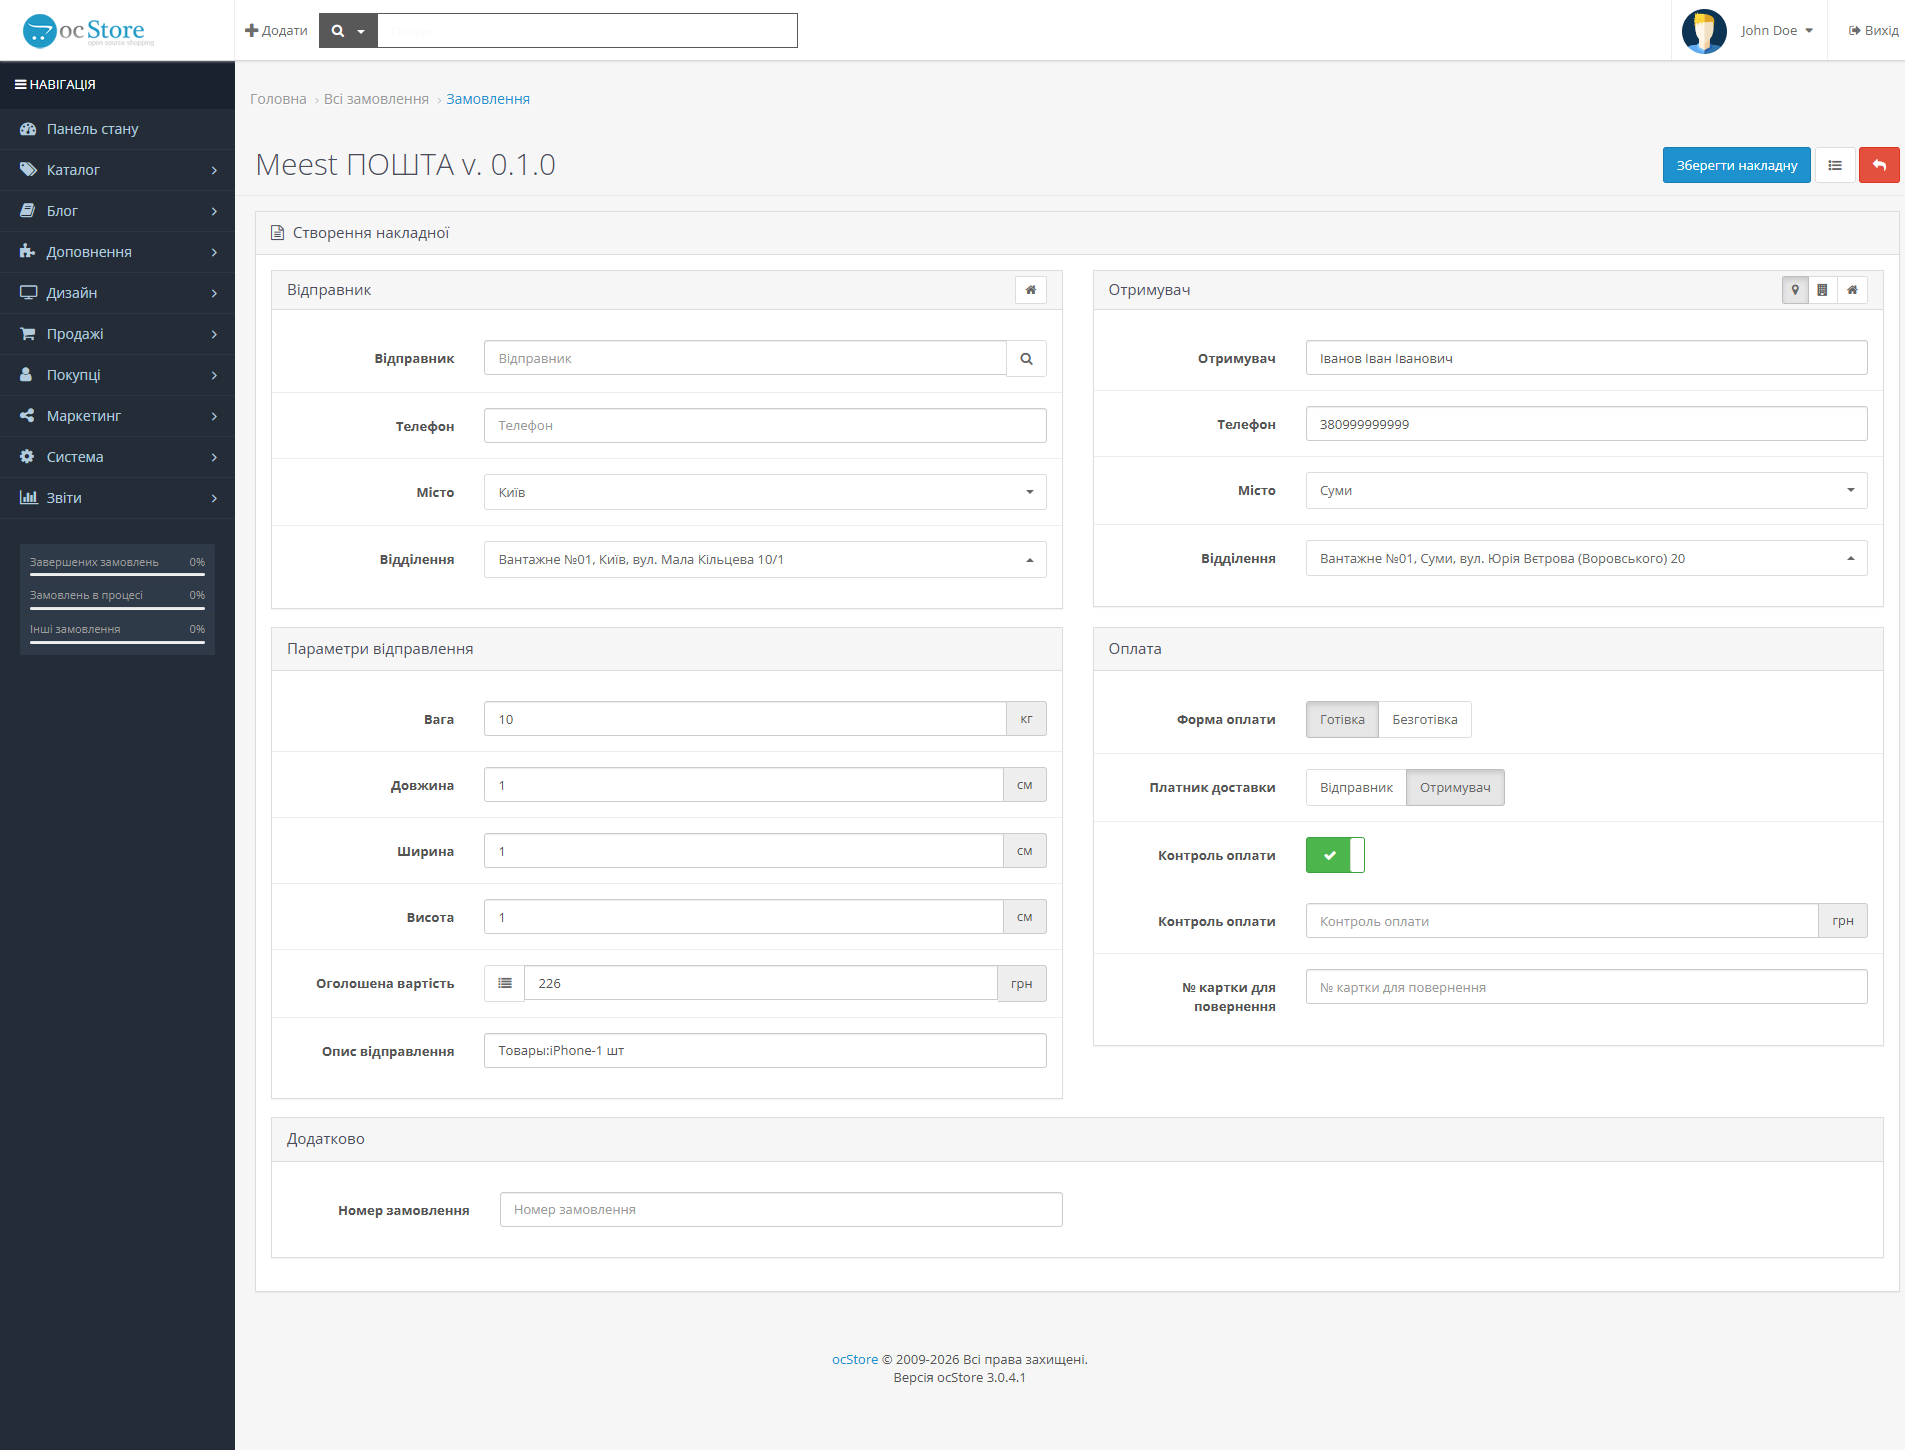
Task: Click the sender Телефон input field
Action: pyautogui.click(x=765, y=426)
